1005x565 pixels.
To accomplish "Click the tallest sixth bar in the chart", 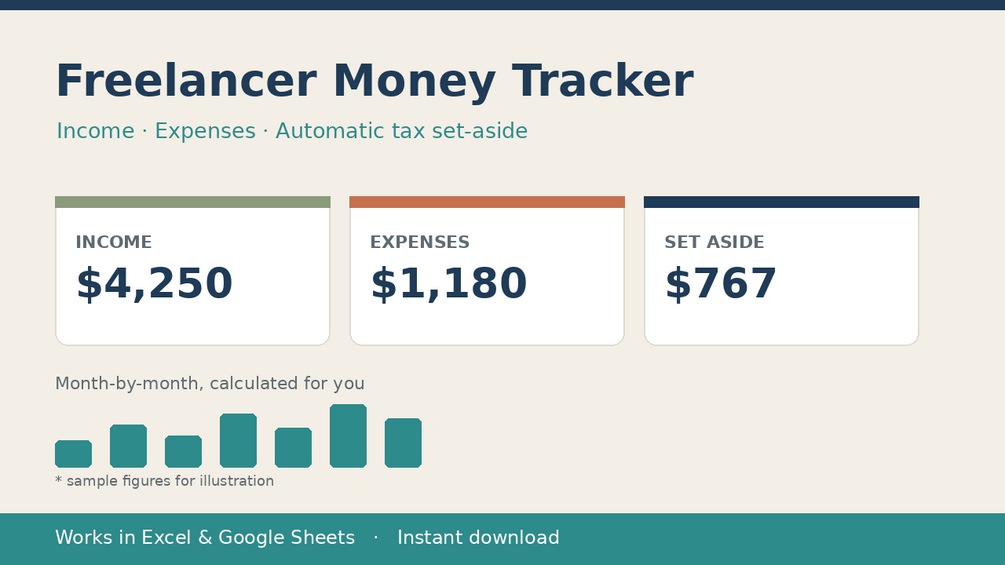I will pyautogui.click(x=348, y=436).
